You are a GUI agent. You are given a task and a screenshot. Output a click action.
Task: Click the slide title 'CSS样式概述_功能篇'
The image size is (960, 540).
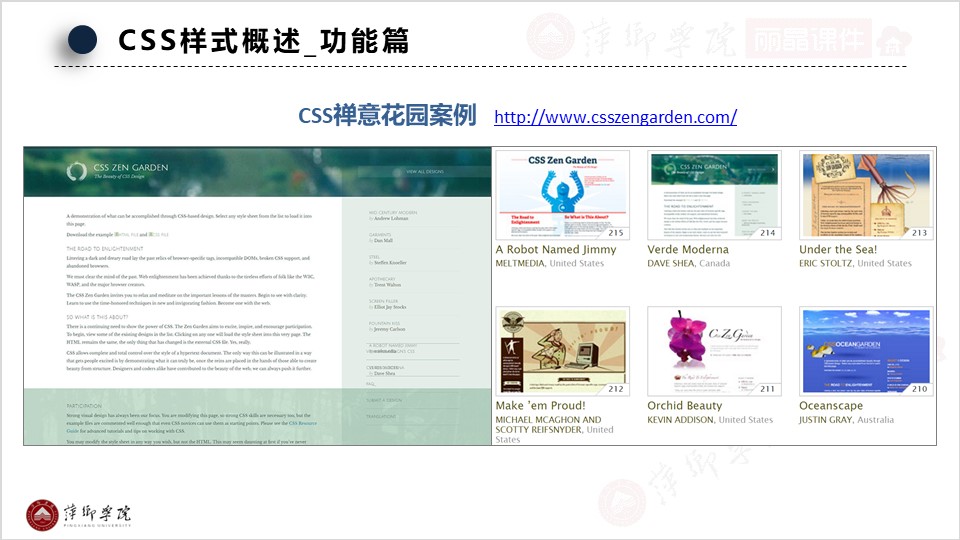click(263, 41)
